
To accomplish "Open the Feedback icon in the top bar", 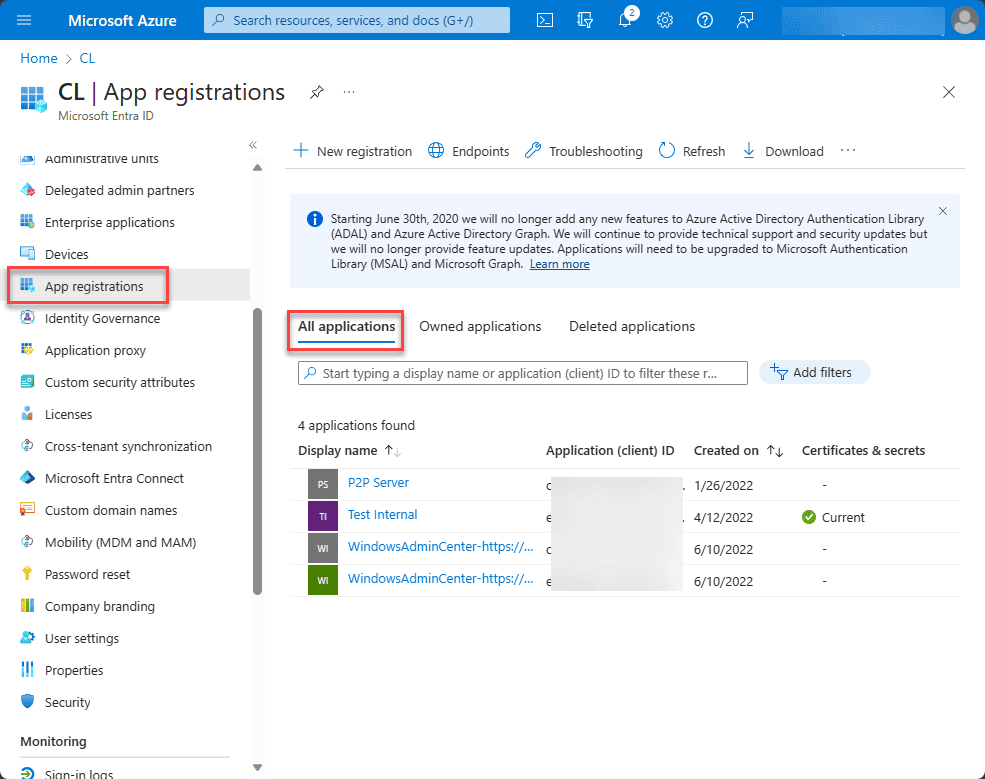I will (x=745, y=20).
